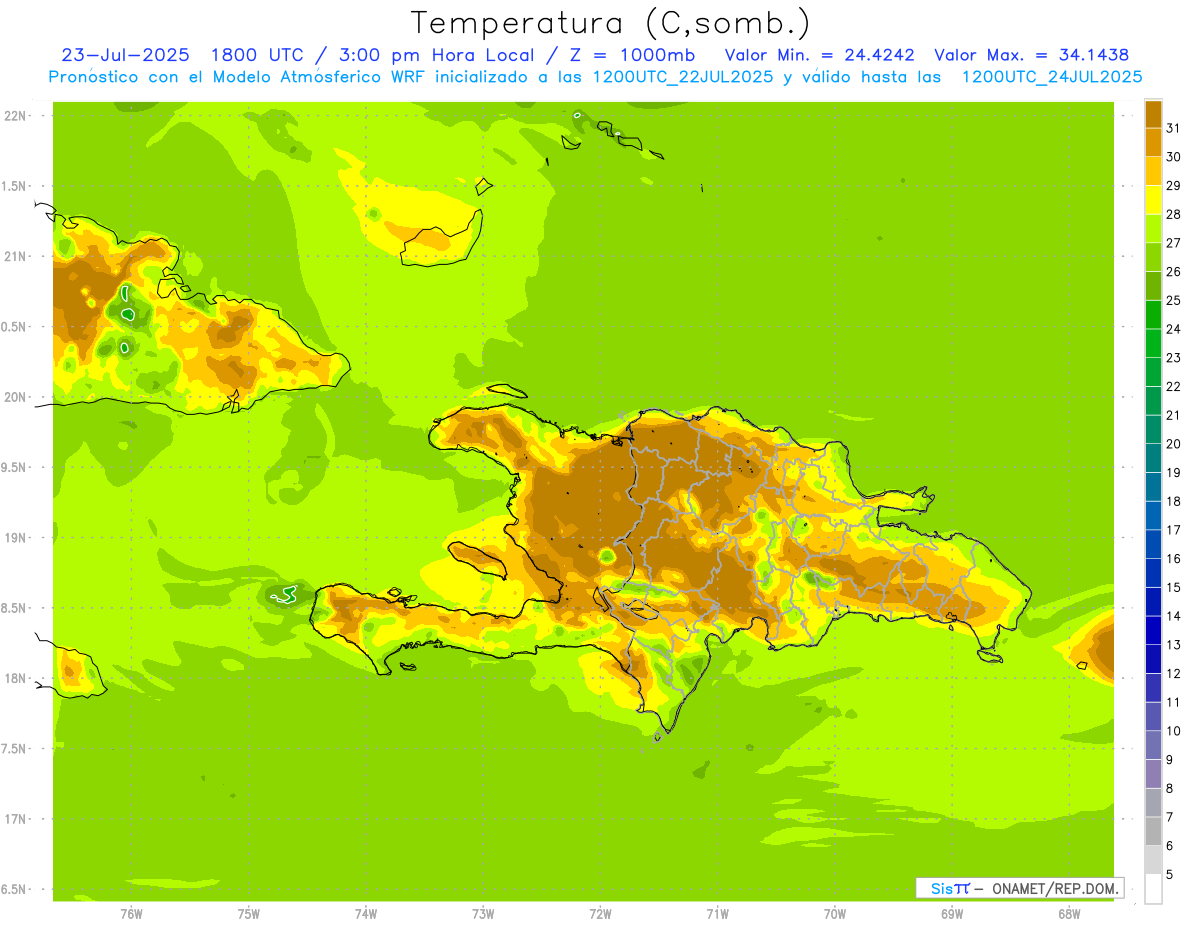Image resolution: width=1200 pixels, height=927 pixels.
Task: Click the colorbar label '24'
Action: tap(1173, 329)
